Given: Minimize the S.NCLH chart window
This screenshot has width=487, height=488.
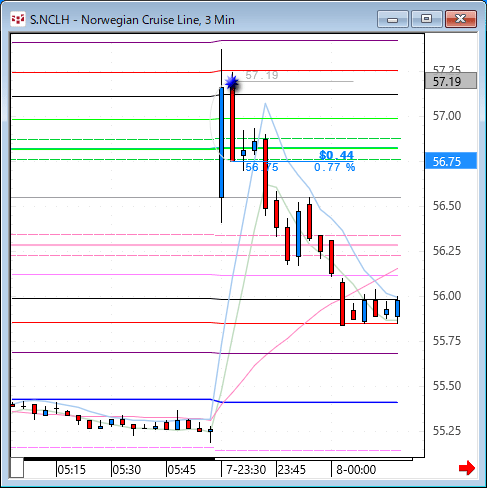Looking at the screenshot, I should click(393, 19).
